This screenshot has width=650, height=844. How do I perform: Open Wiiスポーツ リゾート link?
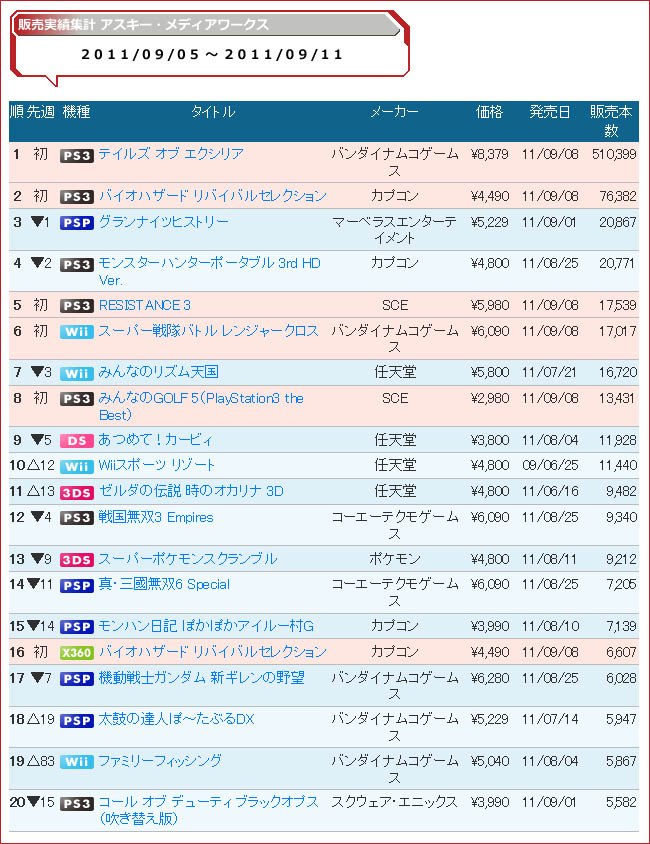coord(157,465)
